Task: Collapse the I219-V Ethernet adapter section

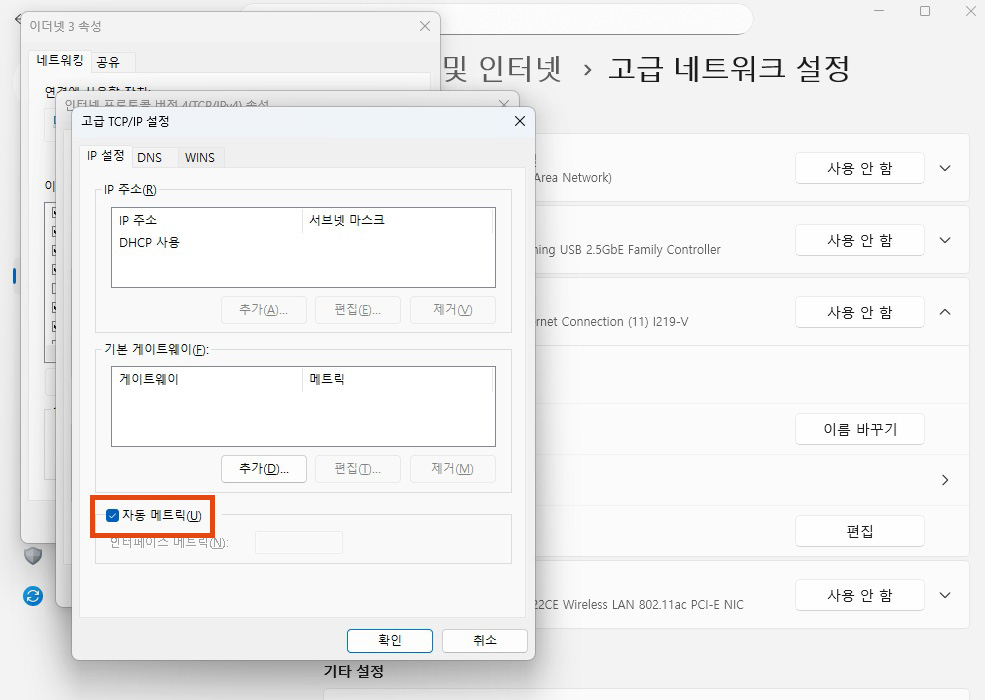Action: coord(945,312)
